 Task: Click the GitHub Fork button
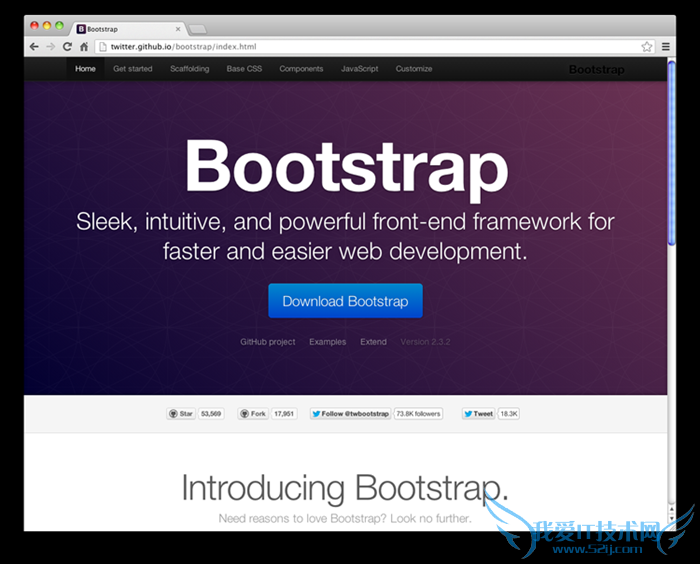[253, 414]
